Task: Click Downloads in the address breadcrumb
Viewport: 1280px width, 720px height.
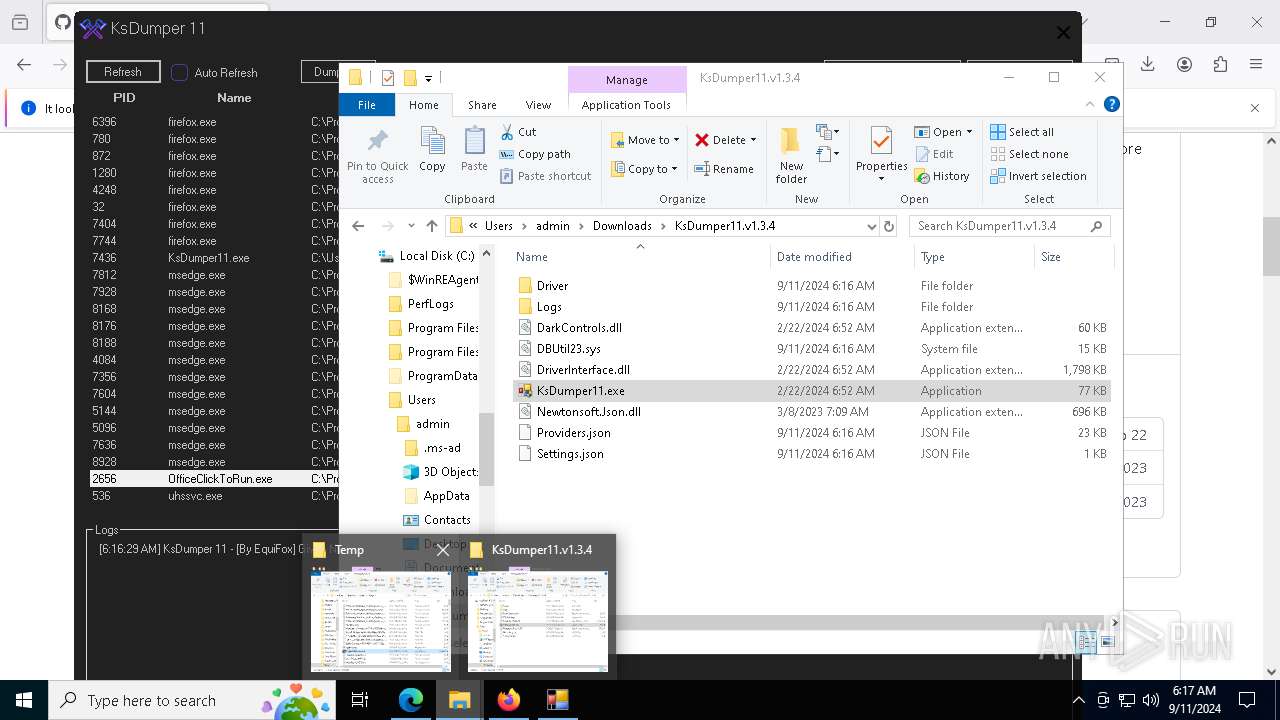Action: [622, 226]
